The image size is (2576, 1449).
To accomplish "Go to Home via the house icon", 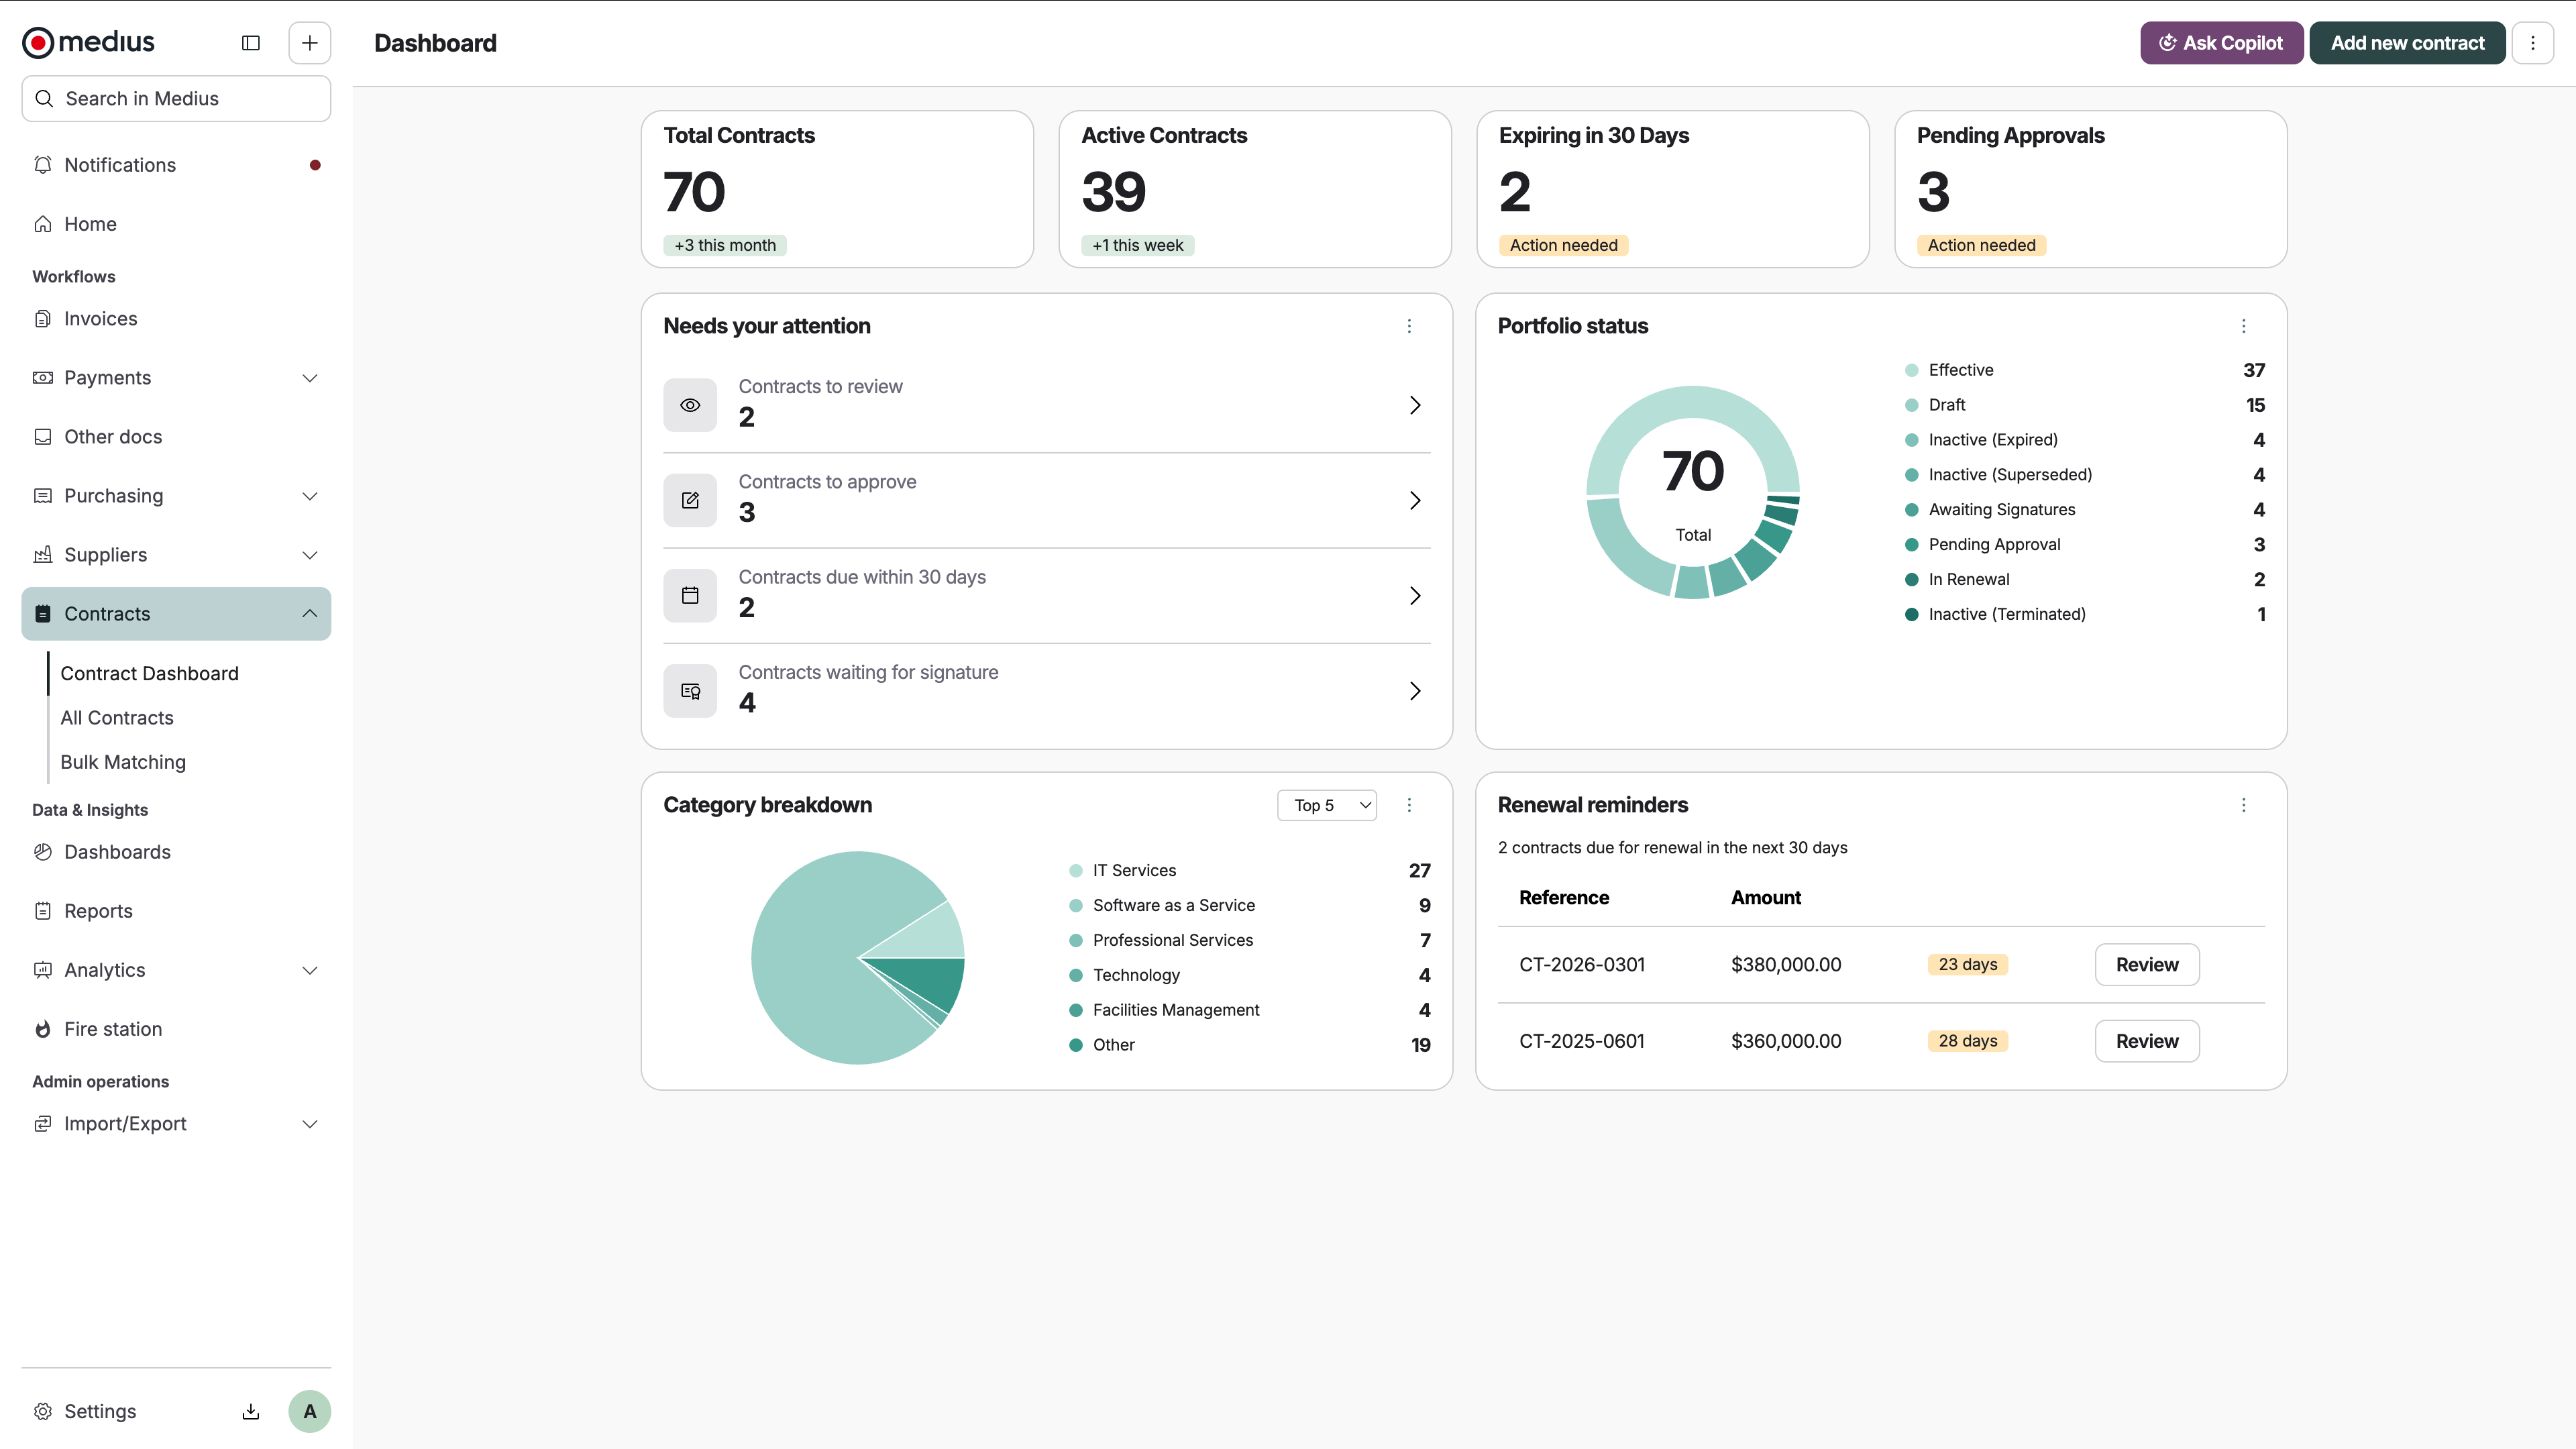I will click(x=43, y=224).
